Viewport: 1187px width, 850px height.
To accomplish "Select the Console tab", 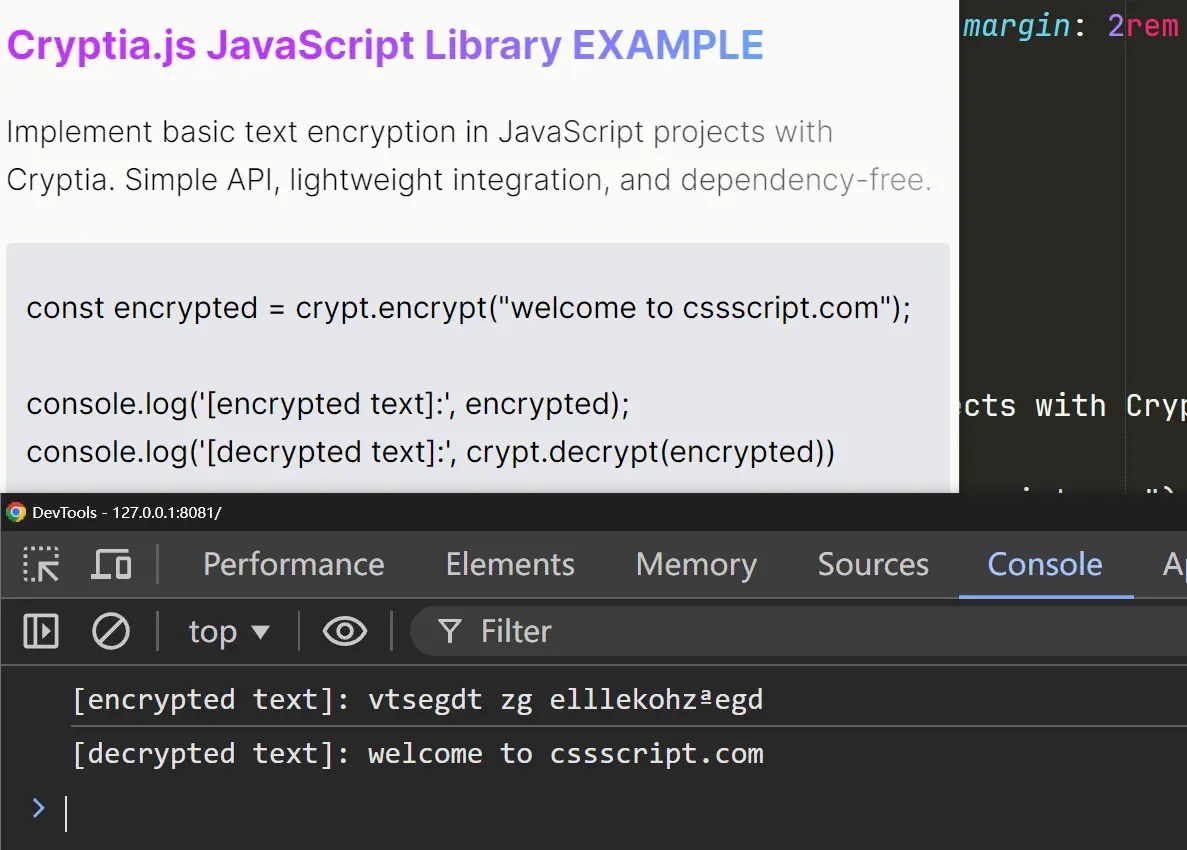I will pos(1045,565).
